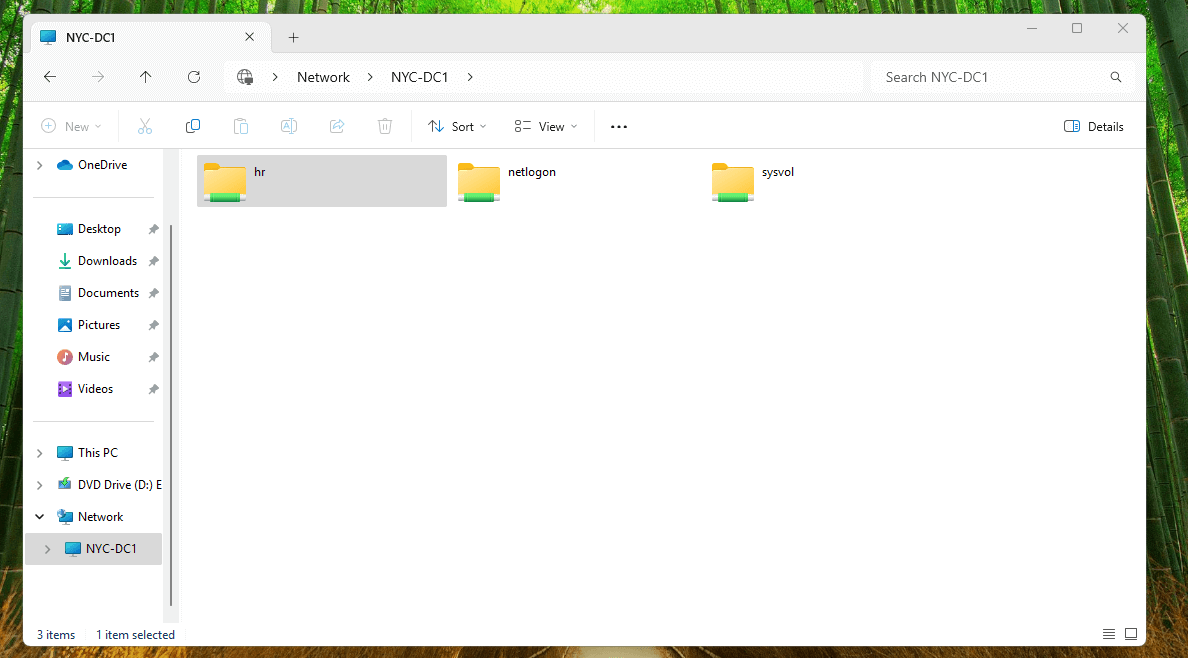Close the NYC-DC1 tab
Viewport: 1188px width, 658px height.
[x=249, y=36]
